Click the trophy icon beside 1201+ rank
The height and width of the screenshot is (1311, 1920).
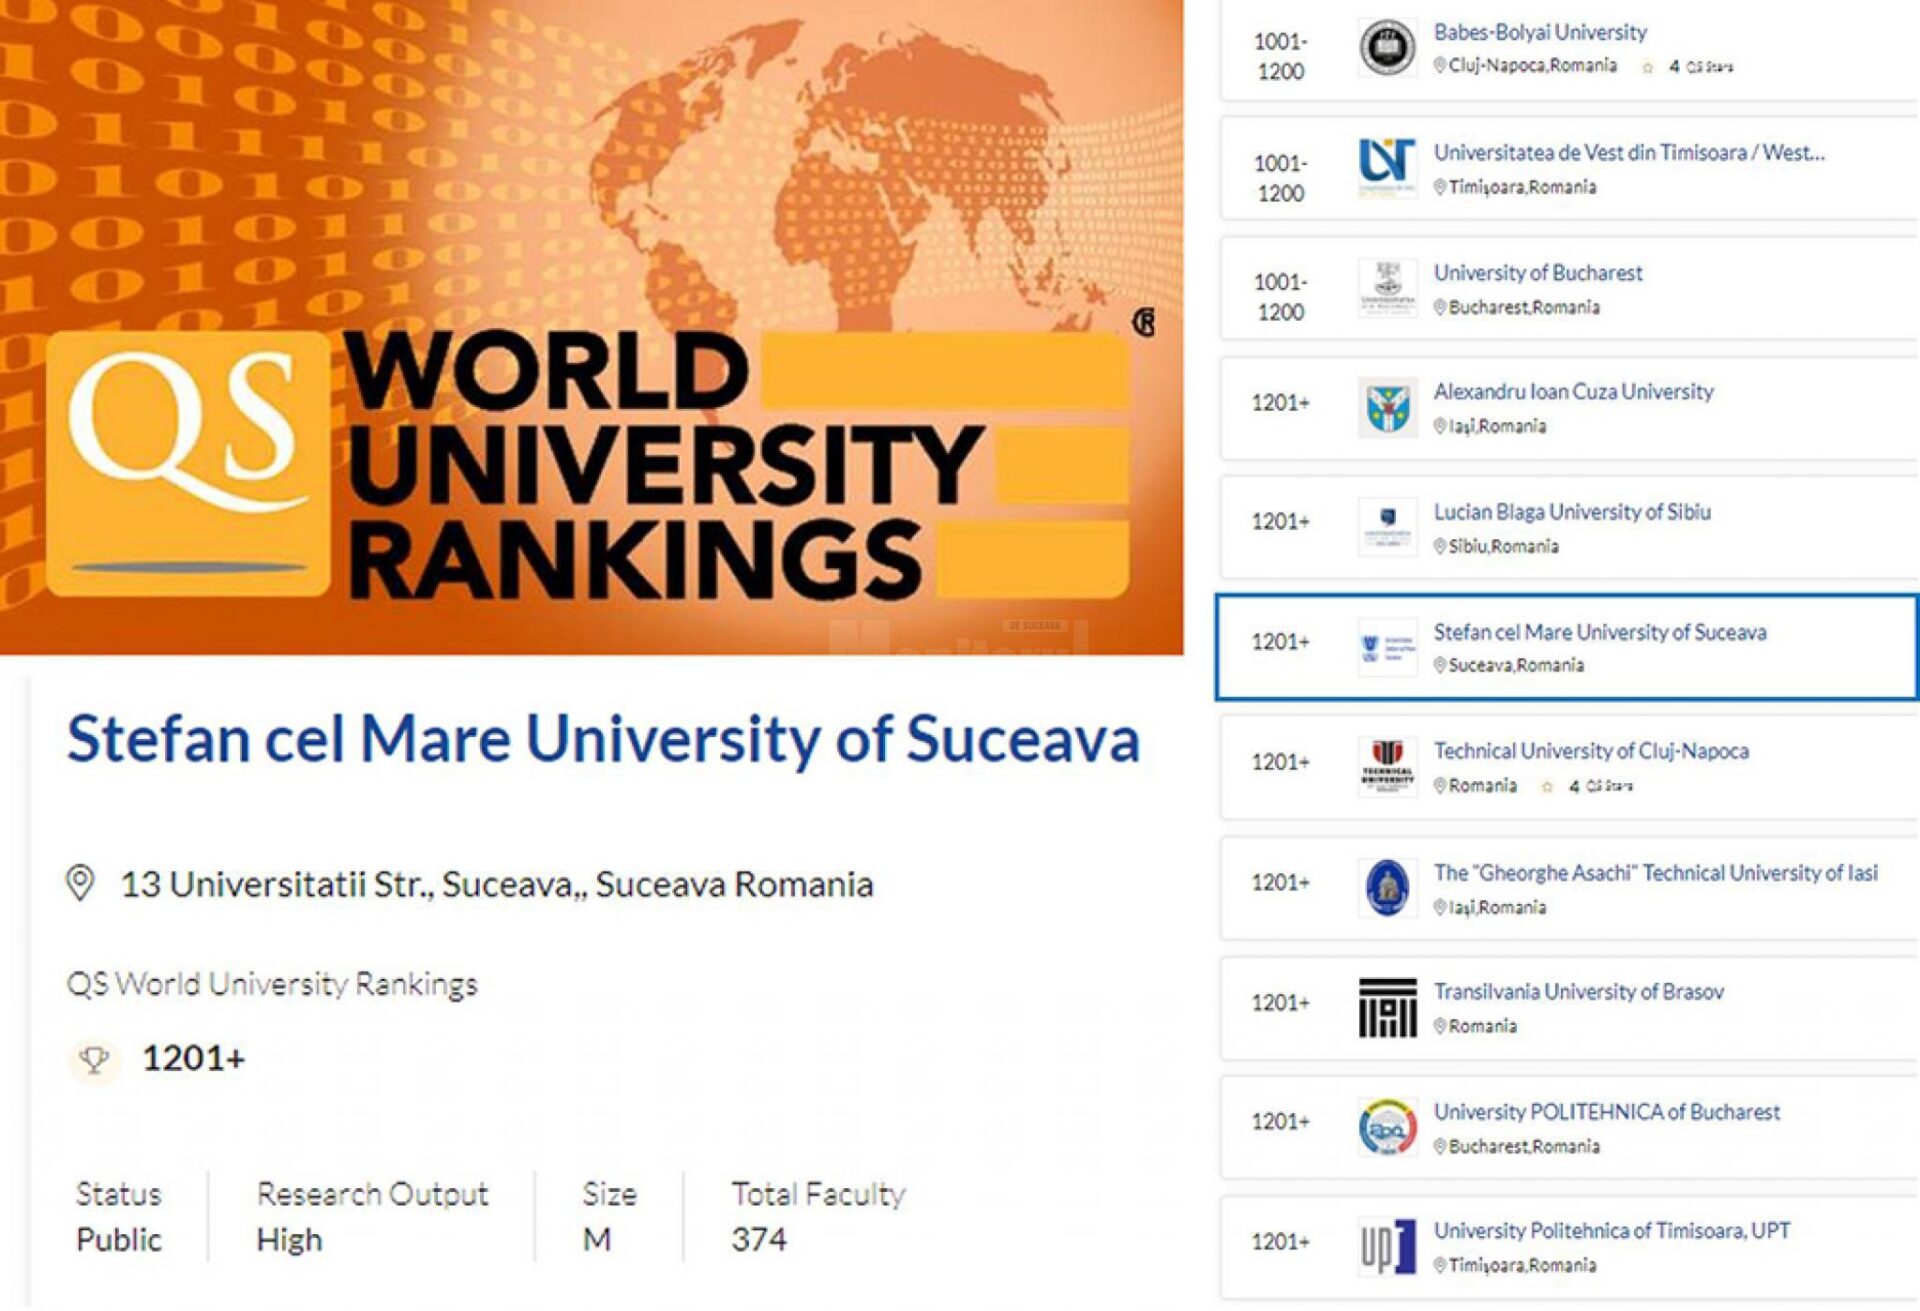click(94, 1060)
